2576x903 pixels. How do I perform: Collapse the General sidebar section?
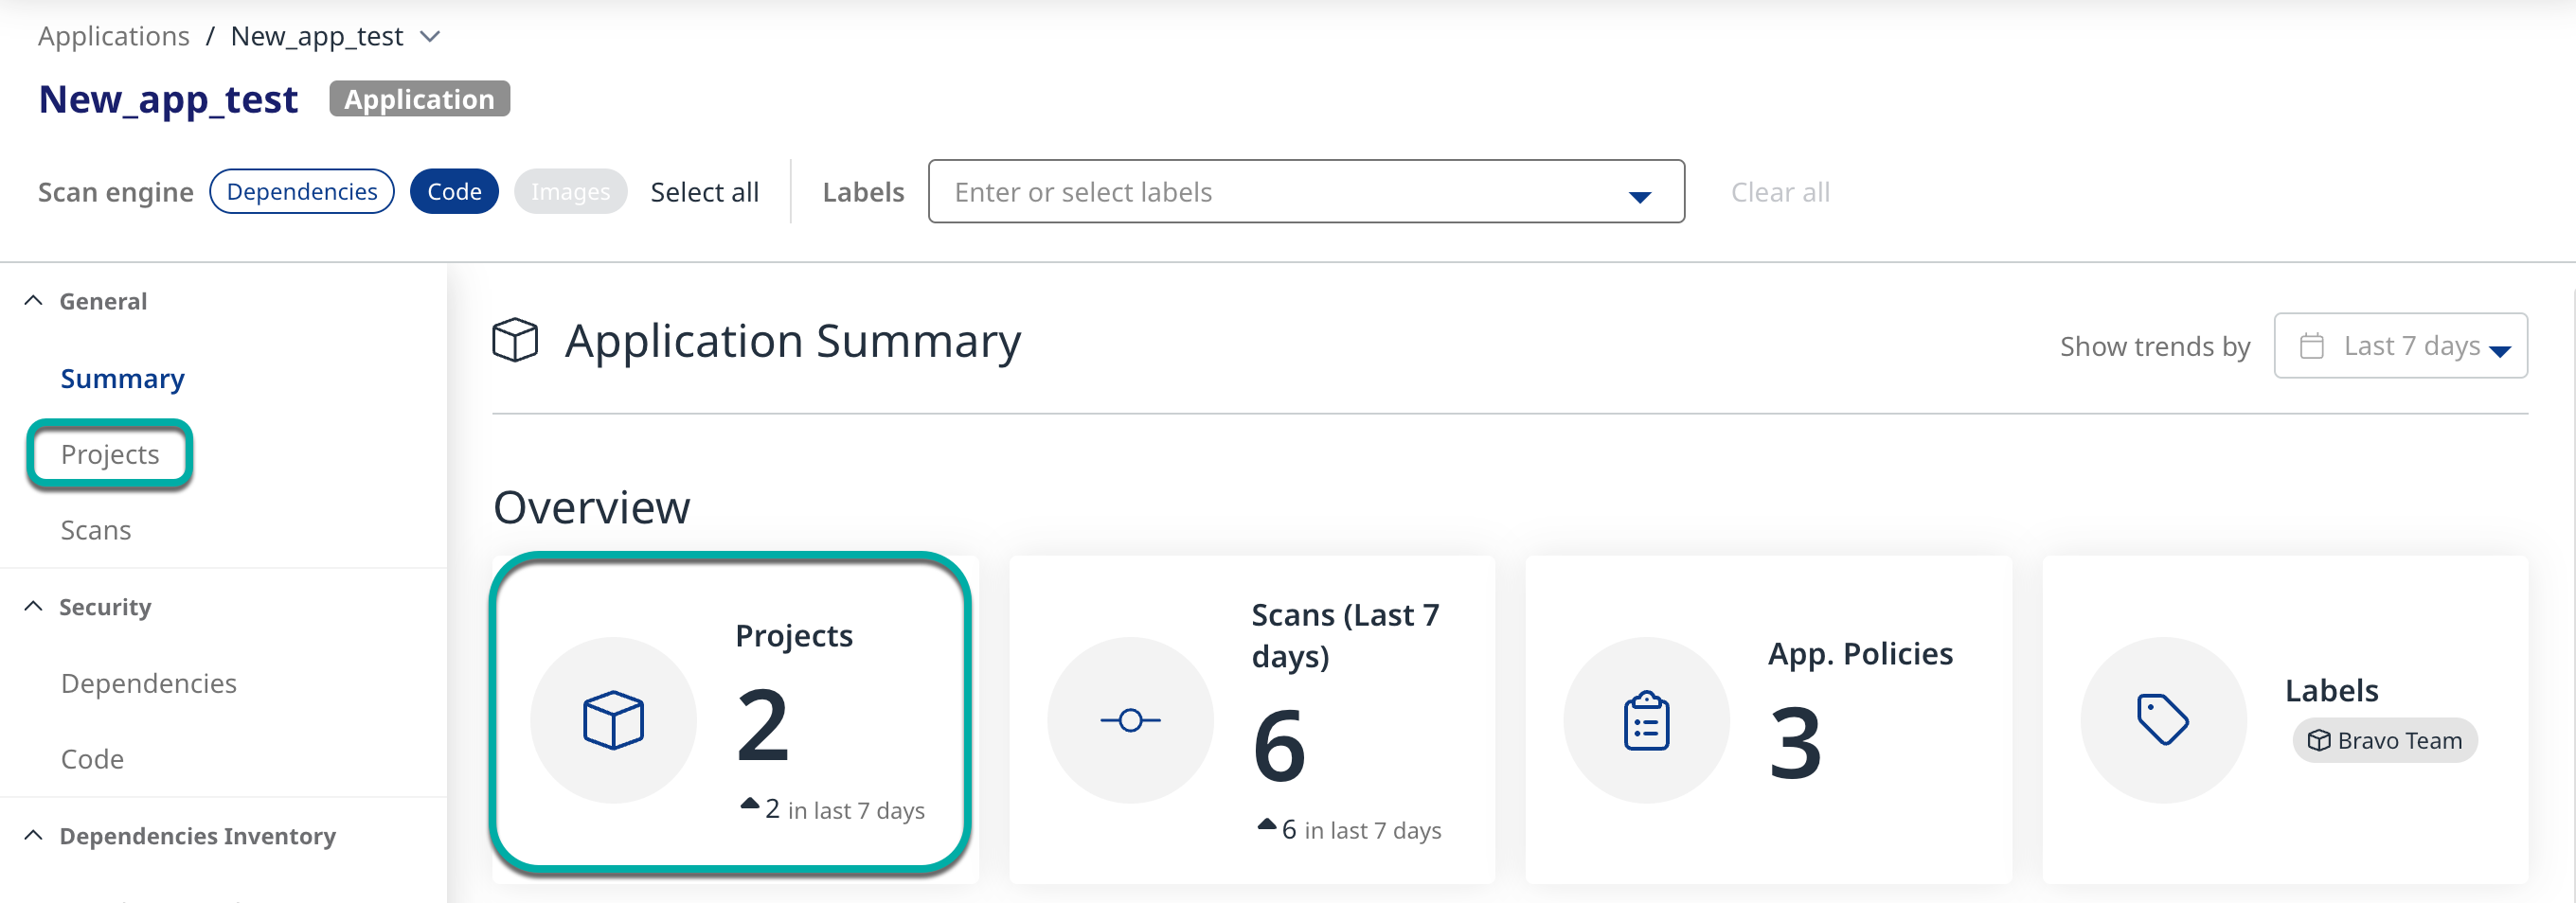33,301
